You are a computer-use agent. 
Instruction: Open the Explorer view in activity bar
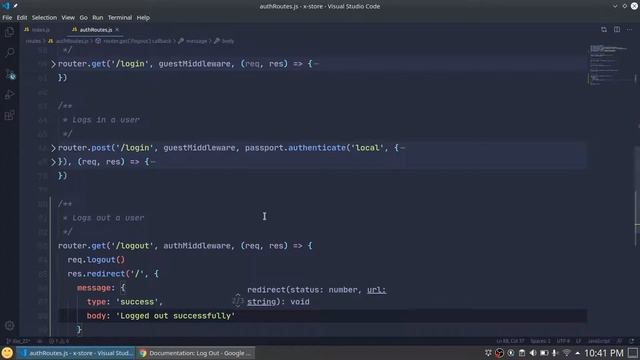(x=9, y=32)
